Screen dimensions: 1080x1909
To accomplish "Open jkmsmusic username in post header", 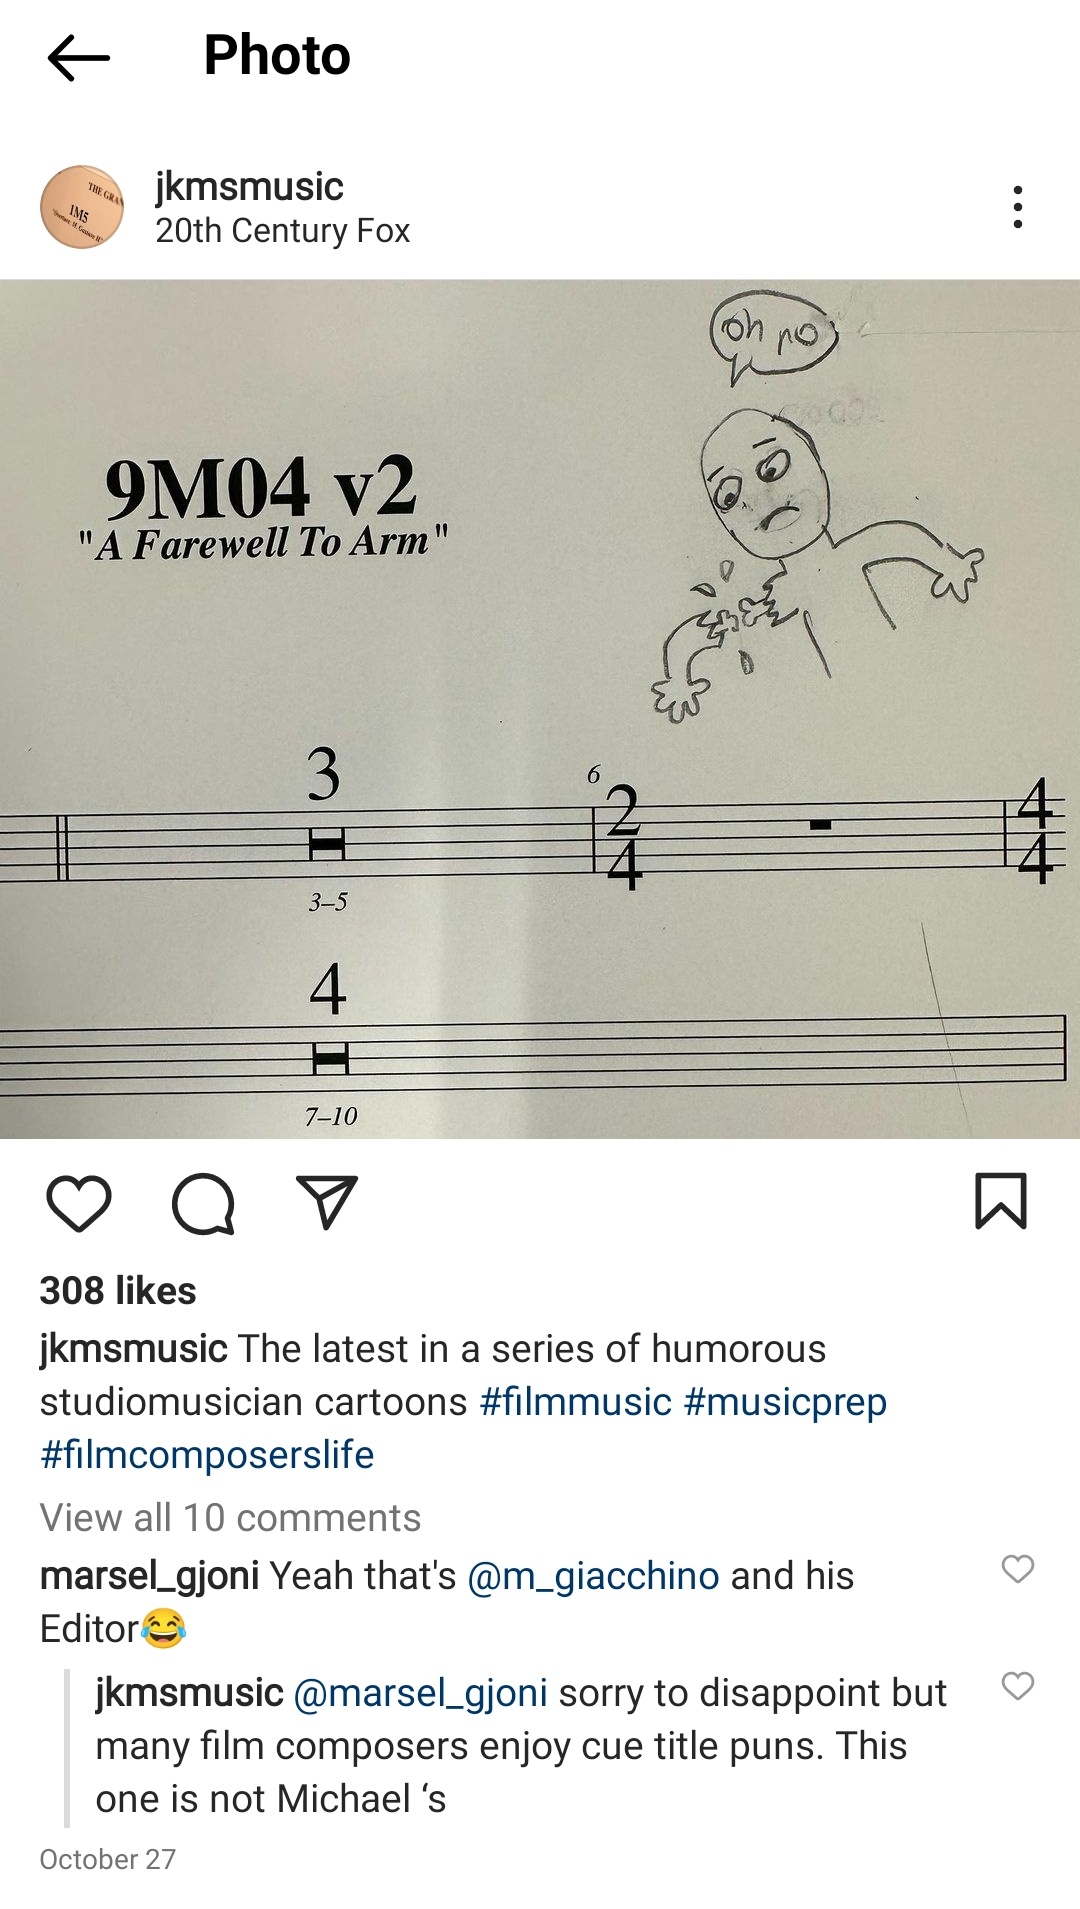I will tap(249, 187).
